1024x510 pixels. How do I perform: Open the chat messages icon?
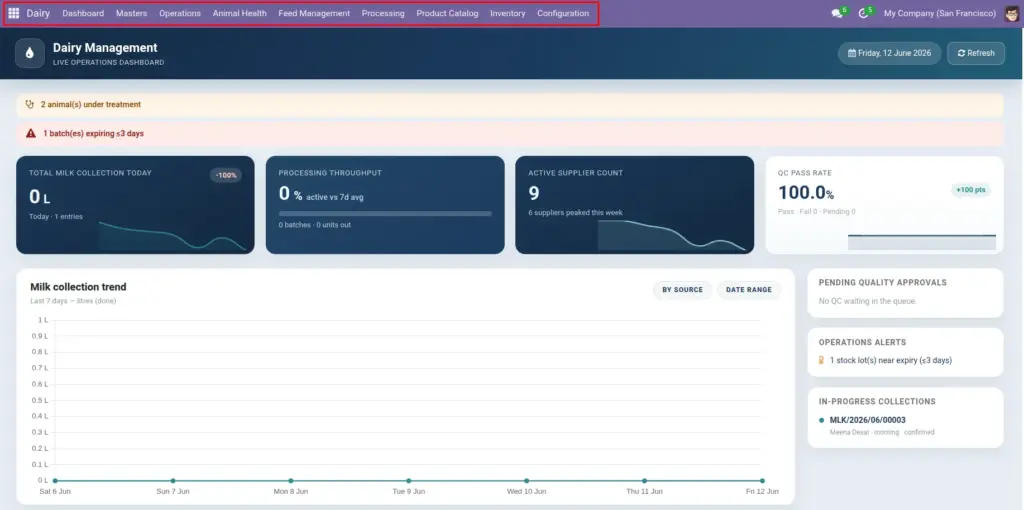pos(837,14)
